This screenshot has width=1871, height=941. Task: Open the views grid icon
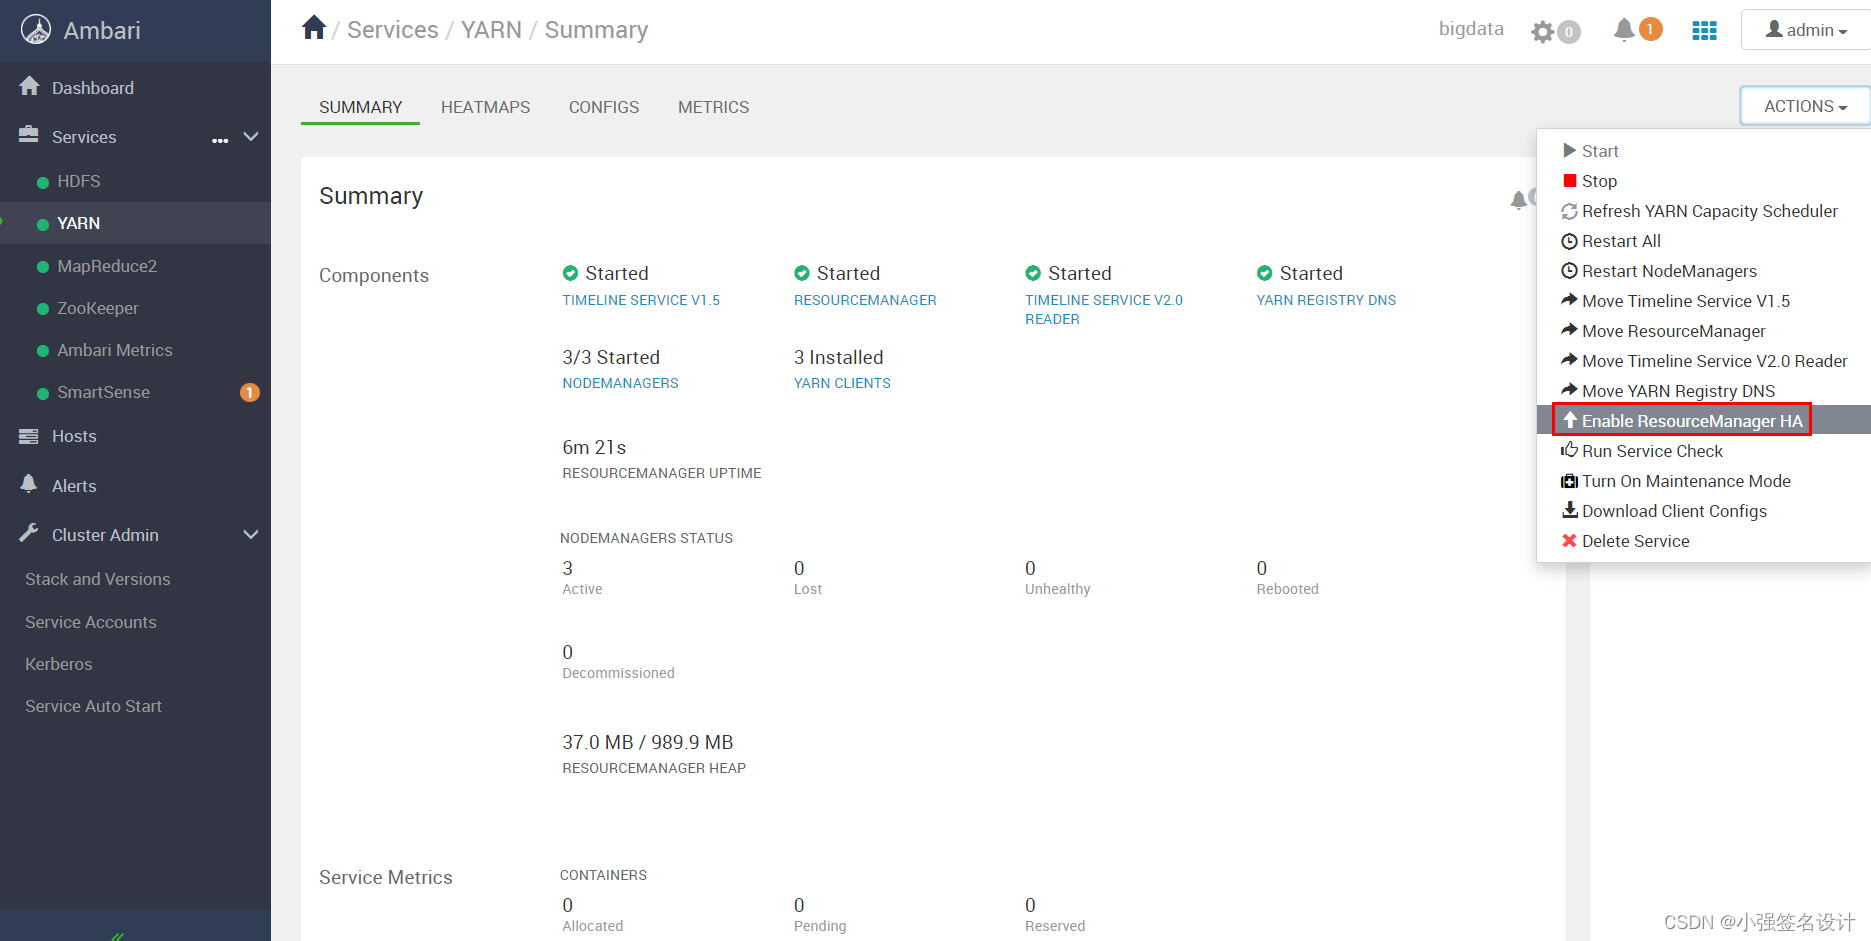pos(1704,31)
